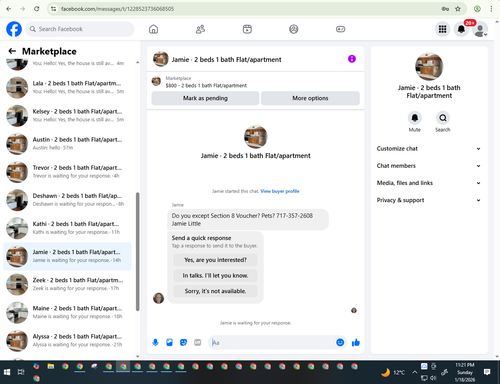Click the More options button

(x=310, y=98)
